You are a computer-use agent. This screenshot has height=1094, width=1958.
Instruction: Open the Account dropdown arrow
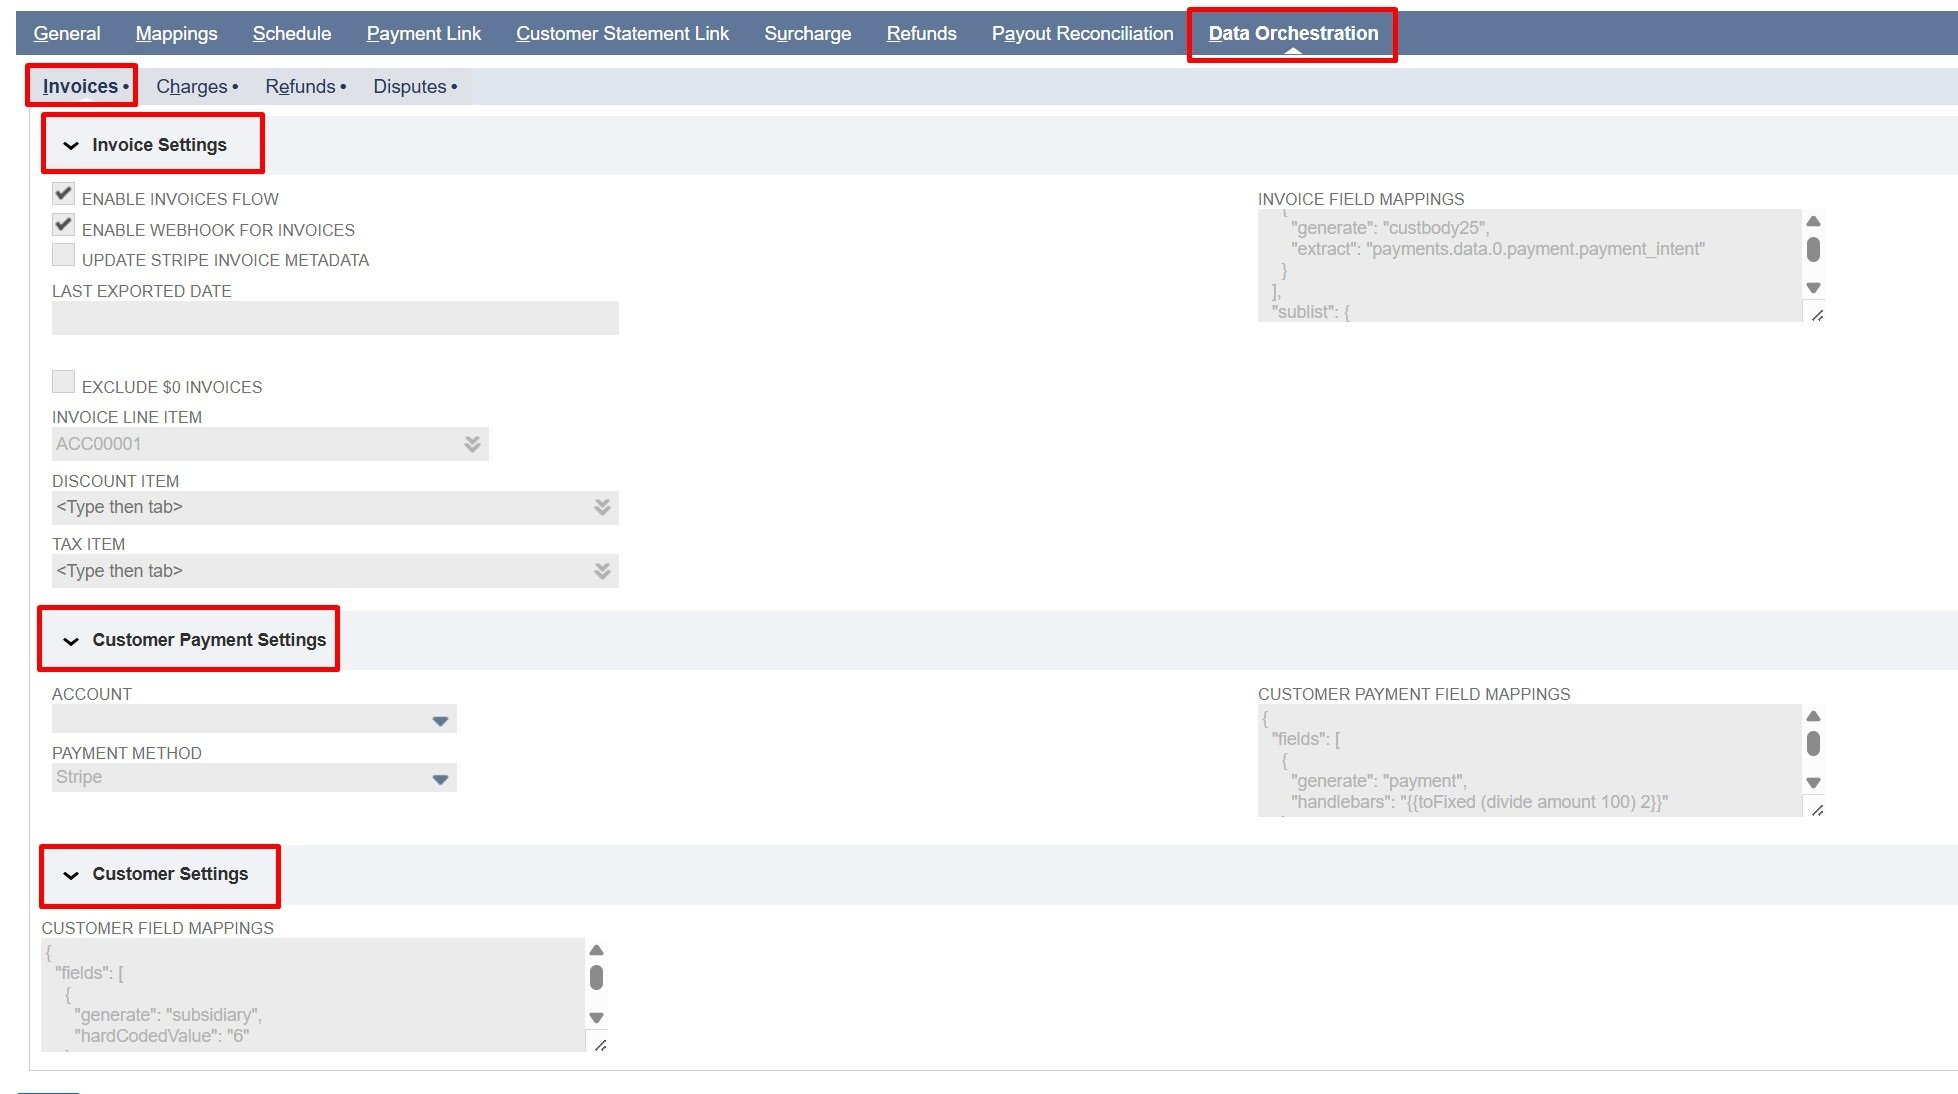(440, 720)
